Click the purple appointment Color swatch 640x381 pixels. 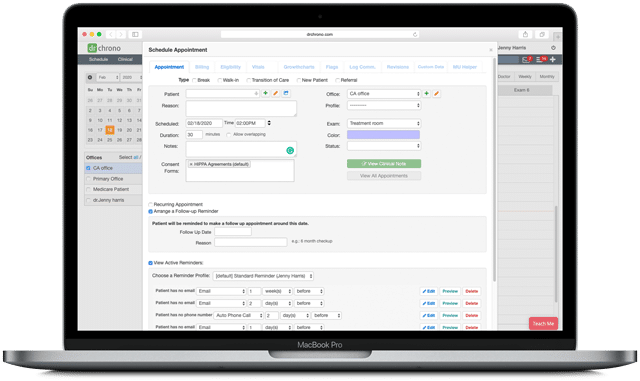pyautogui.click(x=383, y=135)
